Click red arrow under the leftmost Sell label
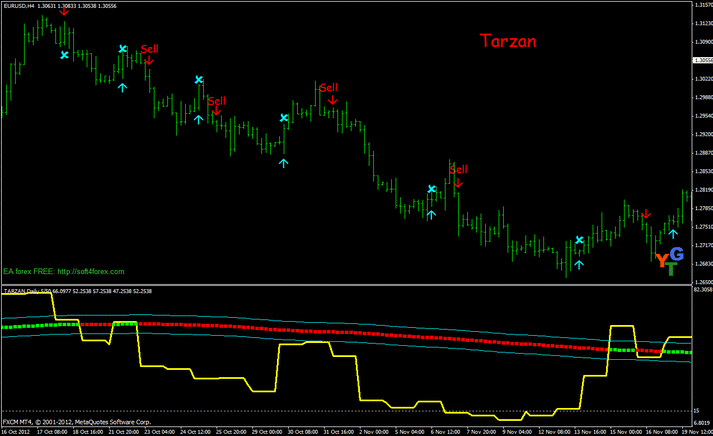713x436 pixels. point(148,61)
